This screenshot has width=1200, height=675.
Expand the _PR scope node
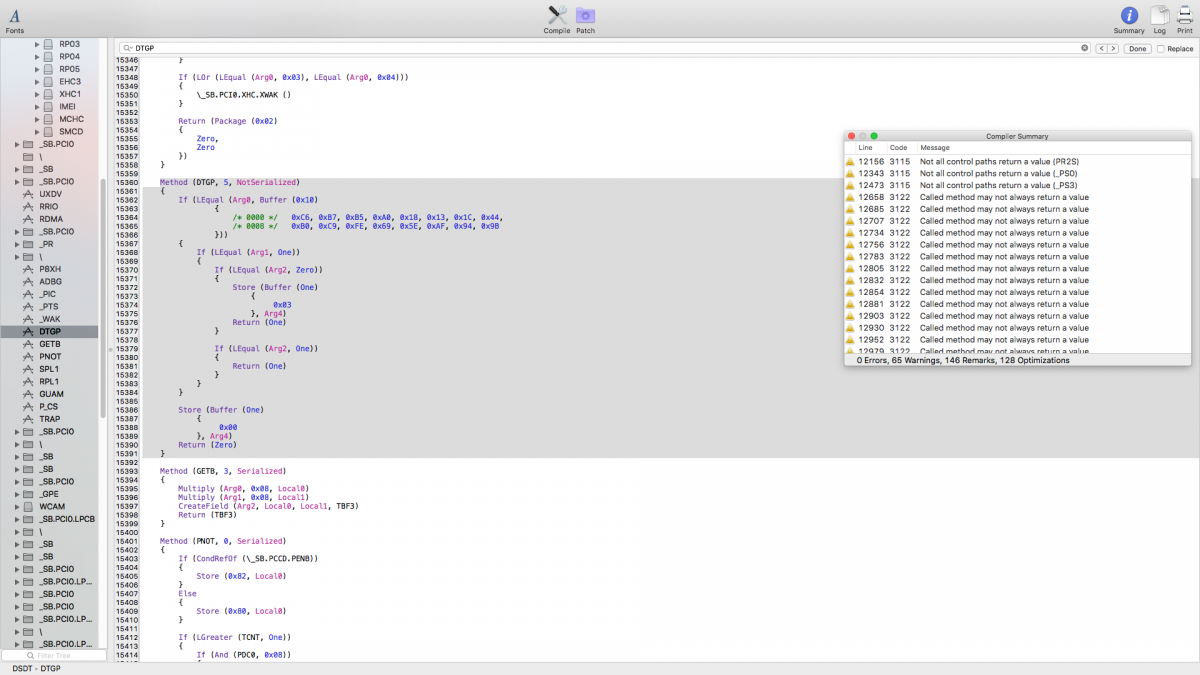click(x=16, y=244)
